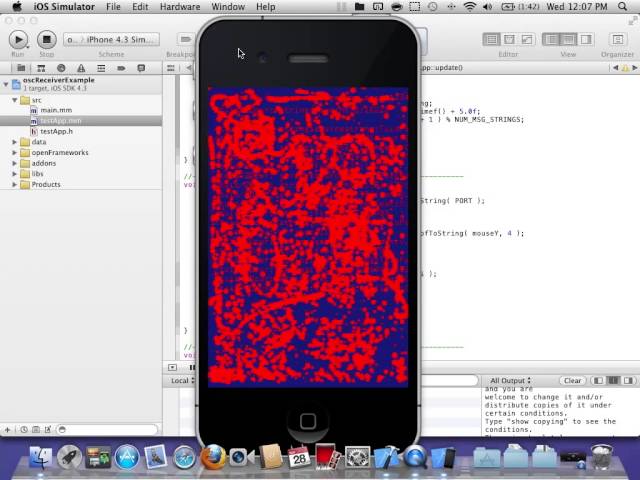Screen dimensions: 640x480
Task: Select the Standard editor mode icon
Action: point(491,39)
